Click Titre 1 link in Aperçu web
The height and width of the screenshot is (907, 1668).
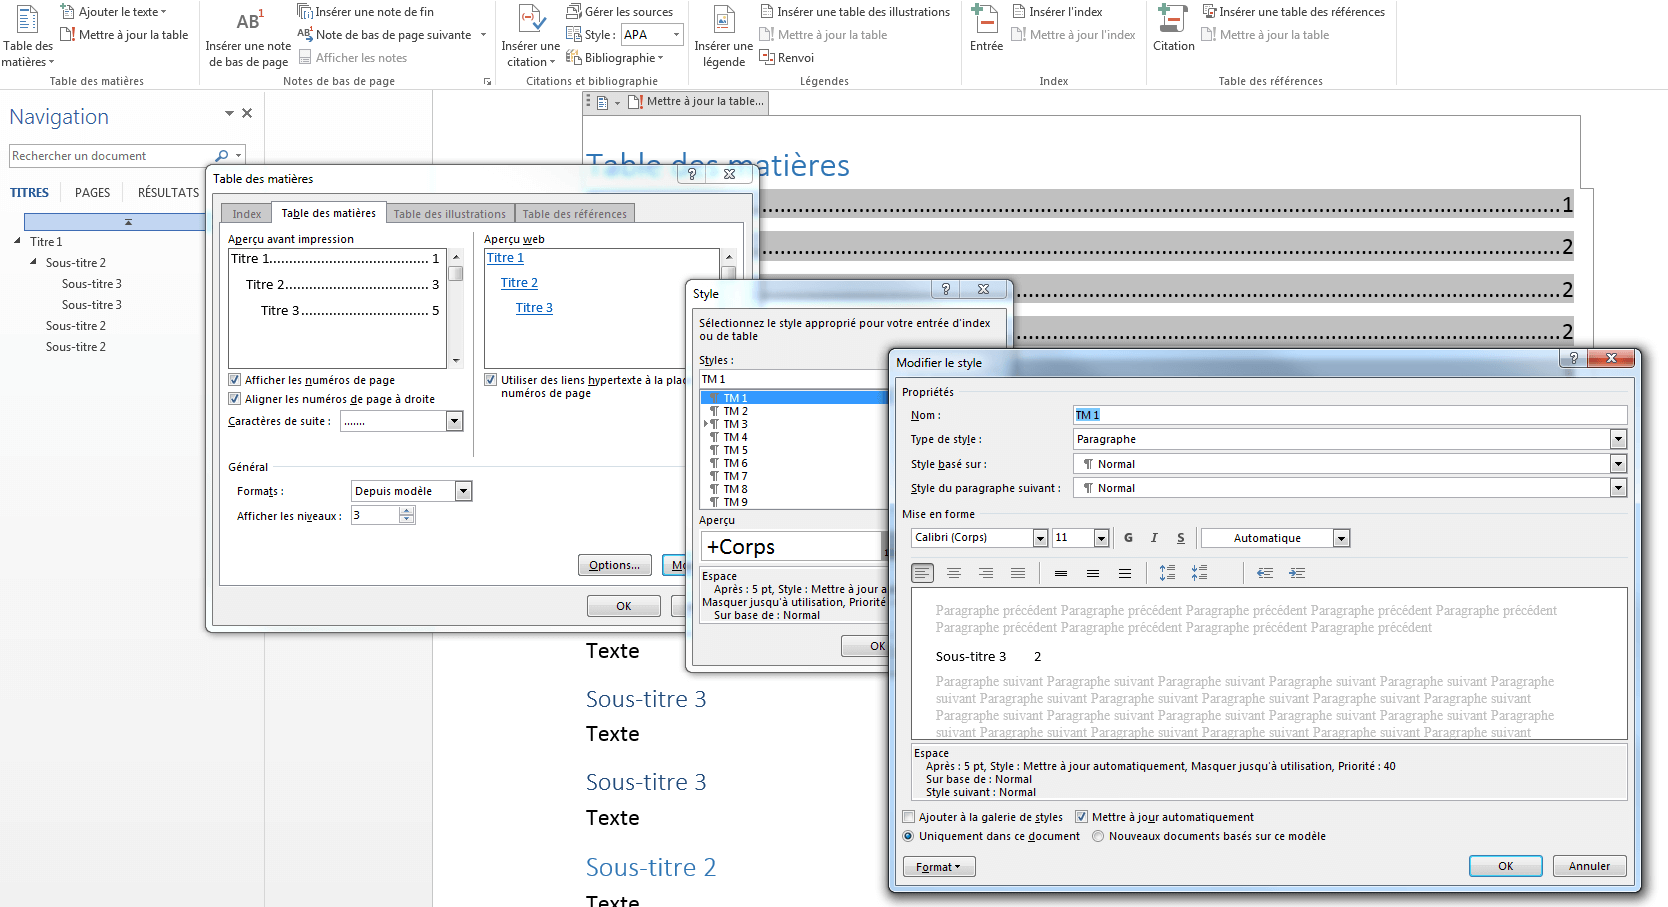[505, 258]
